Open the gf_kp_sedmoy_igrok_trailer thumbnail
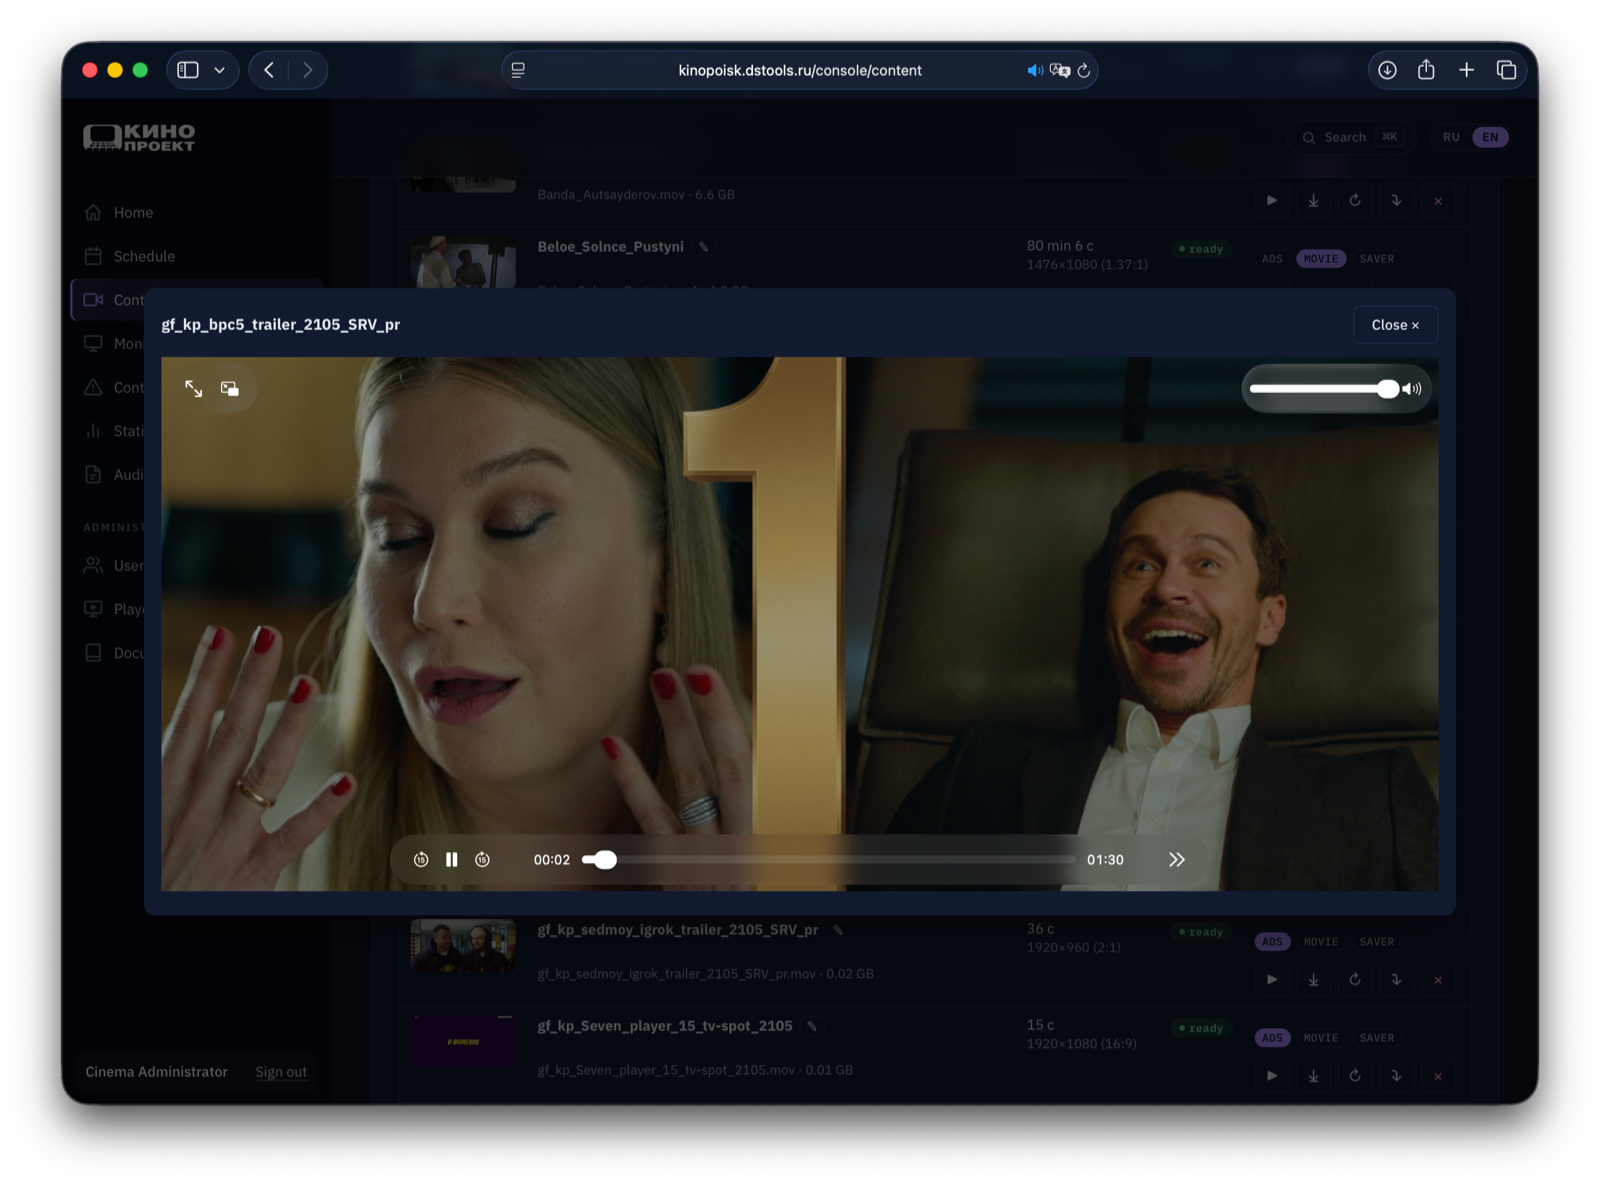 [463, 946]
